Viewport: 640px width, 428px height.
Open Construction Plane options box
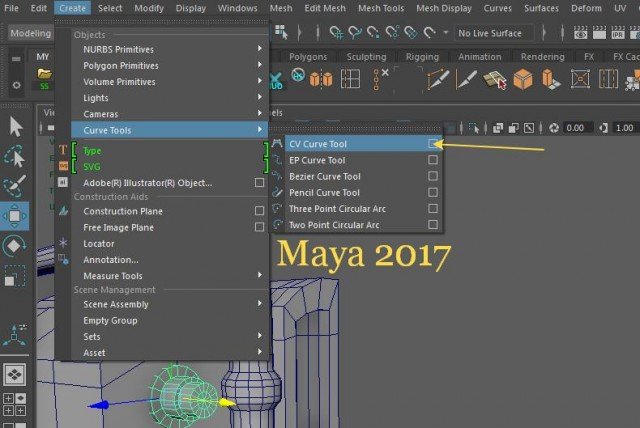click(x=259, y=211)
